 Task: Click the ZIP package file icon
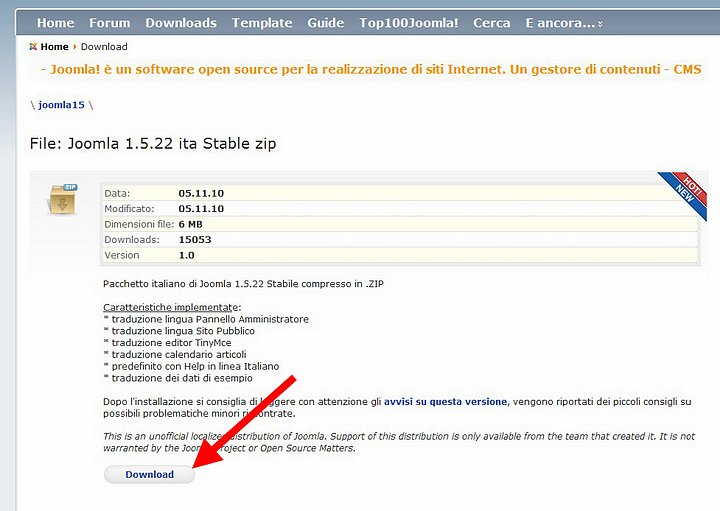[62, 199]
